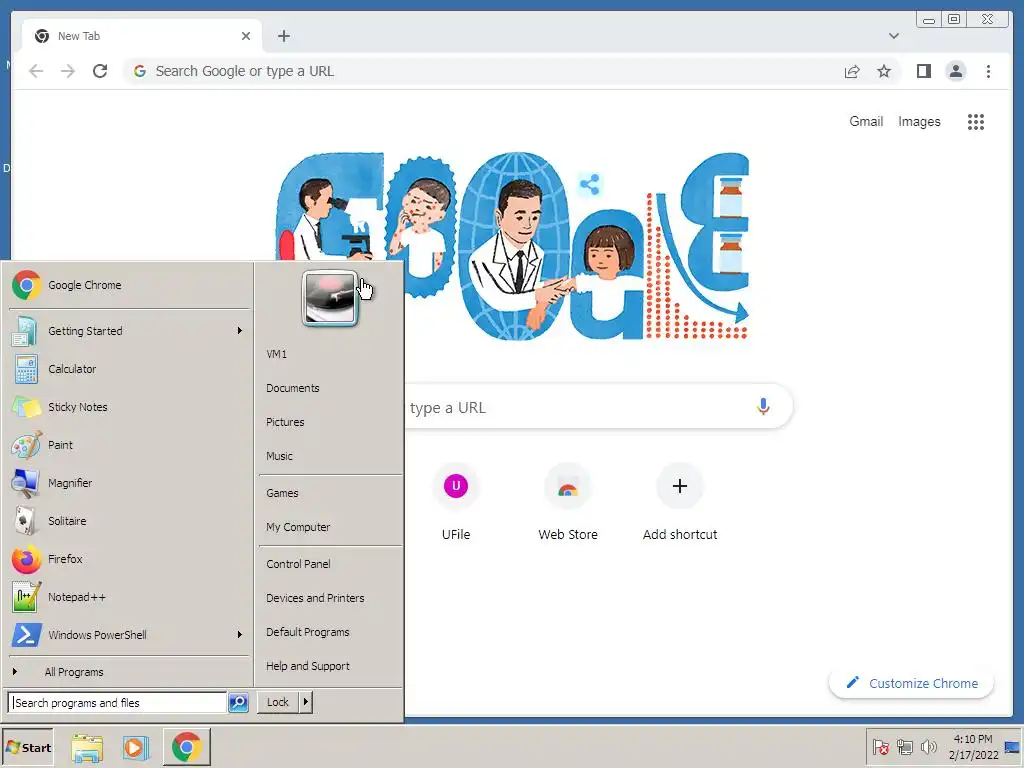Launch Paint from Start menu

tap(129, 445)
